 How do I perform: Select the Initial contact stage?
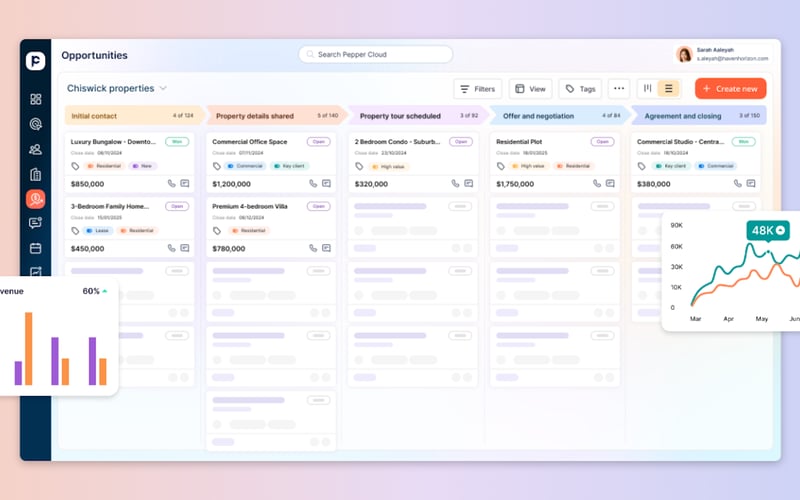pyautogui.click(x=134, y=116)
